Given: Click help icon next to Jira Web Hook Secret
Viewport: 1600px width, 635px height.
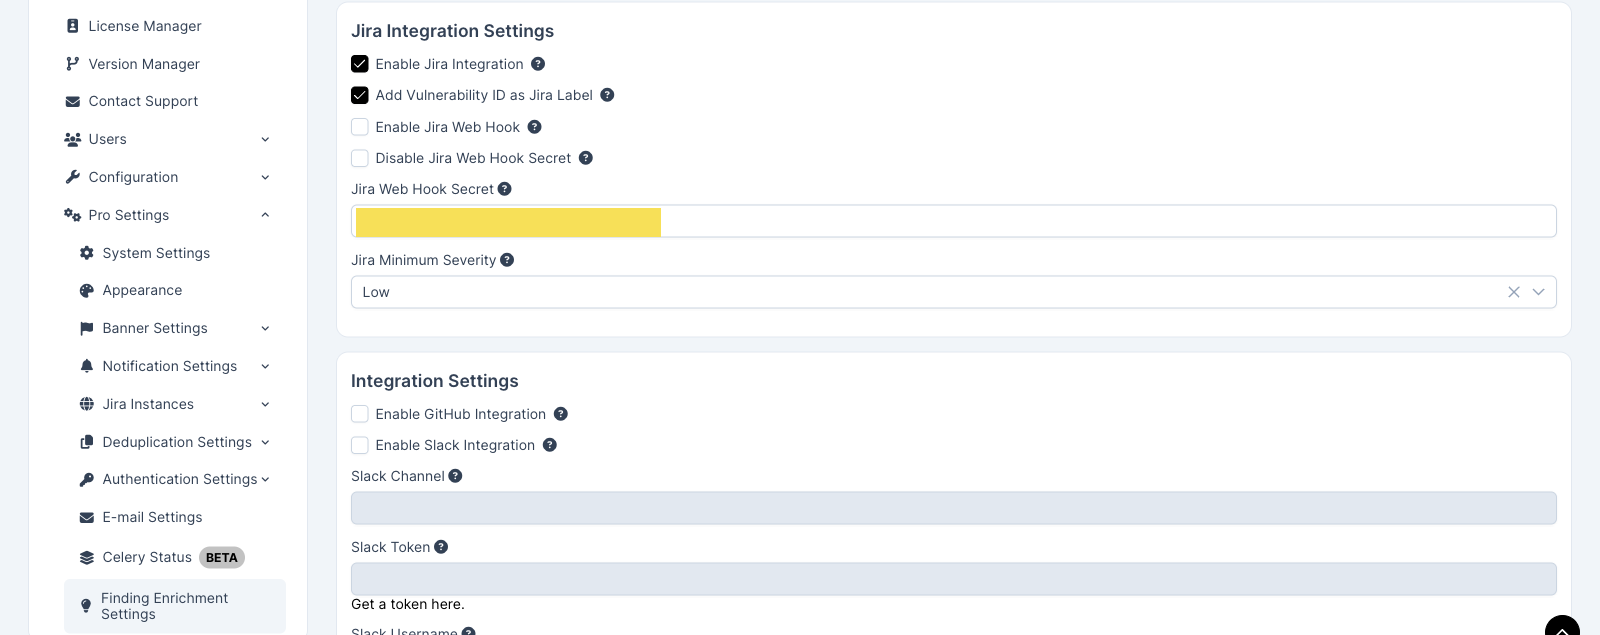Looking at the screenshot, I should 505,189.
